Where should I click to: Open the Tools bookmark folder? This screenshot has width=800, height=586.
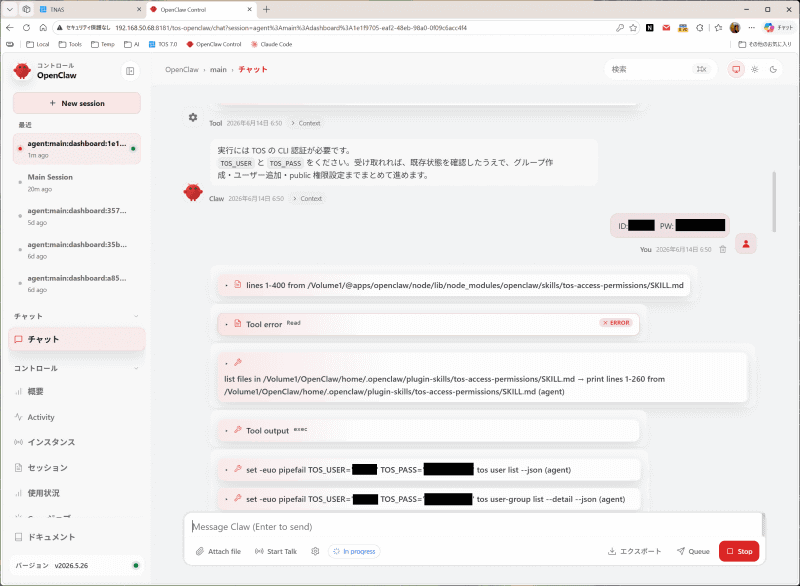coord(70,44)
